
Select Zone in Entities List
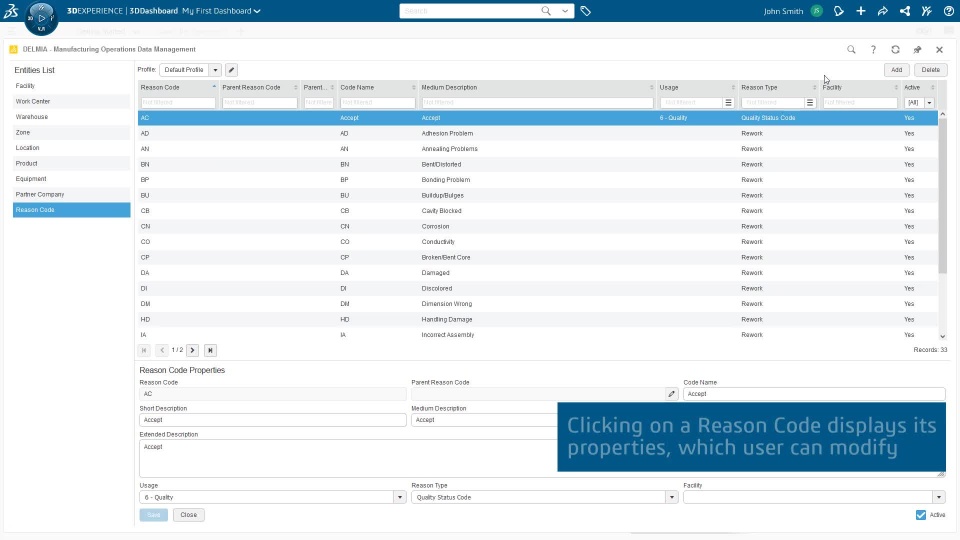tap(72, 132)
